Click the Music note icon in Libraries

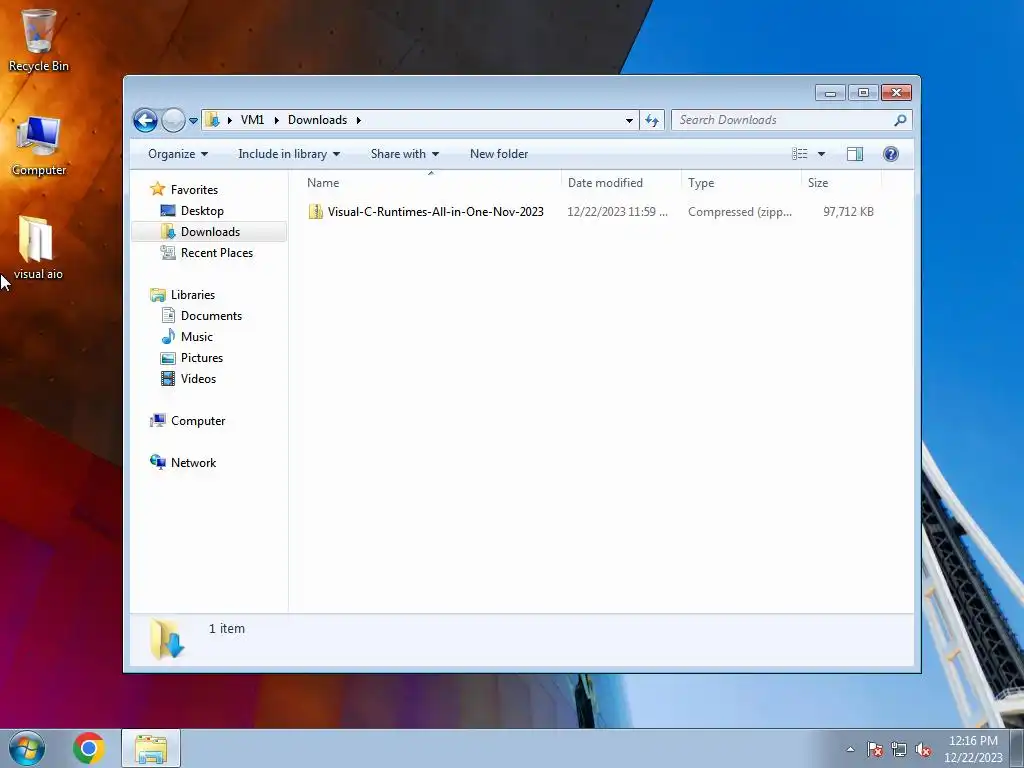[x=168, y=336]
